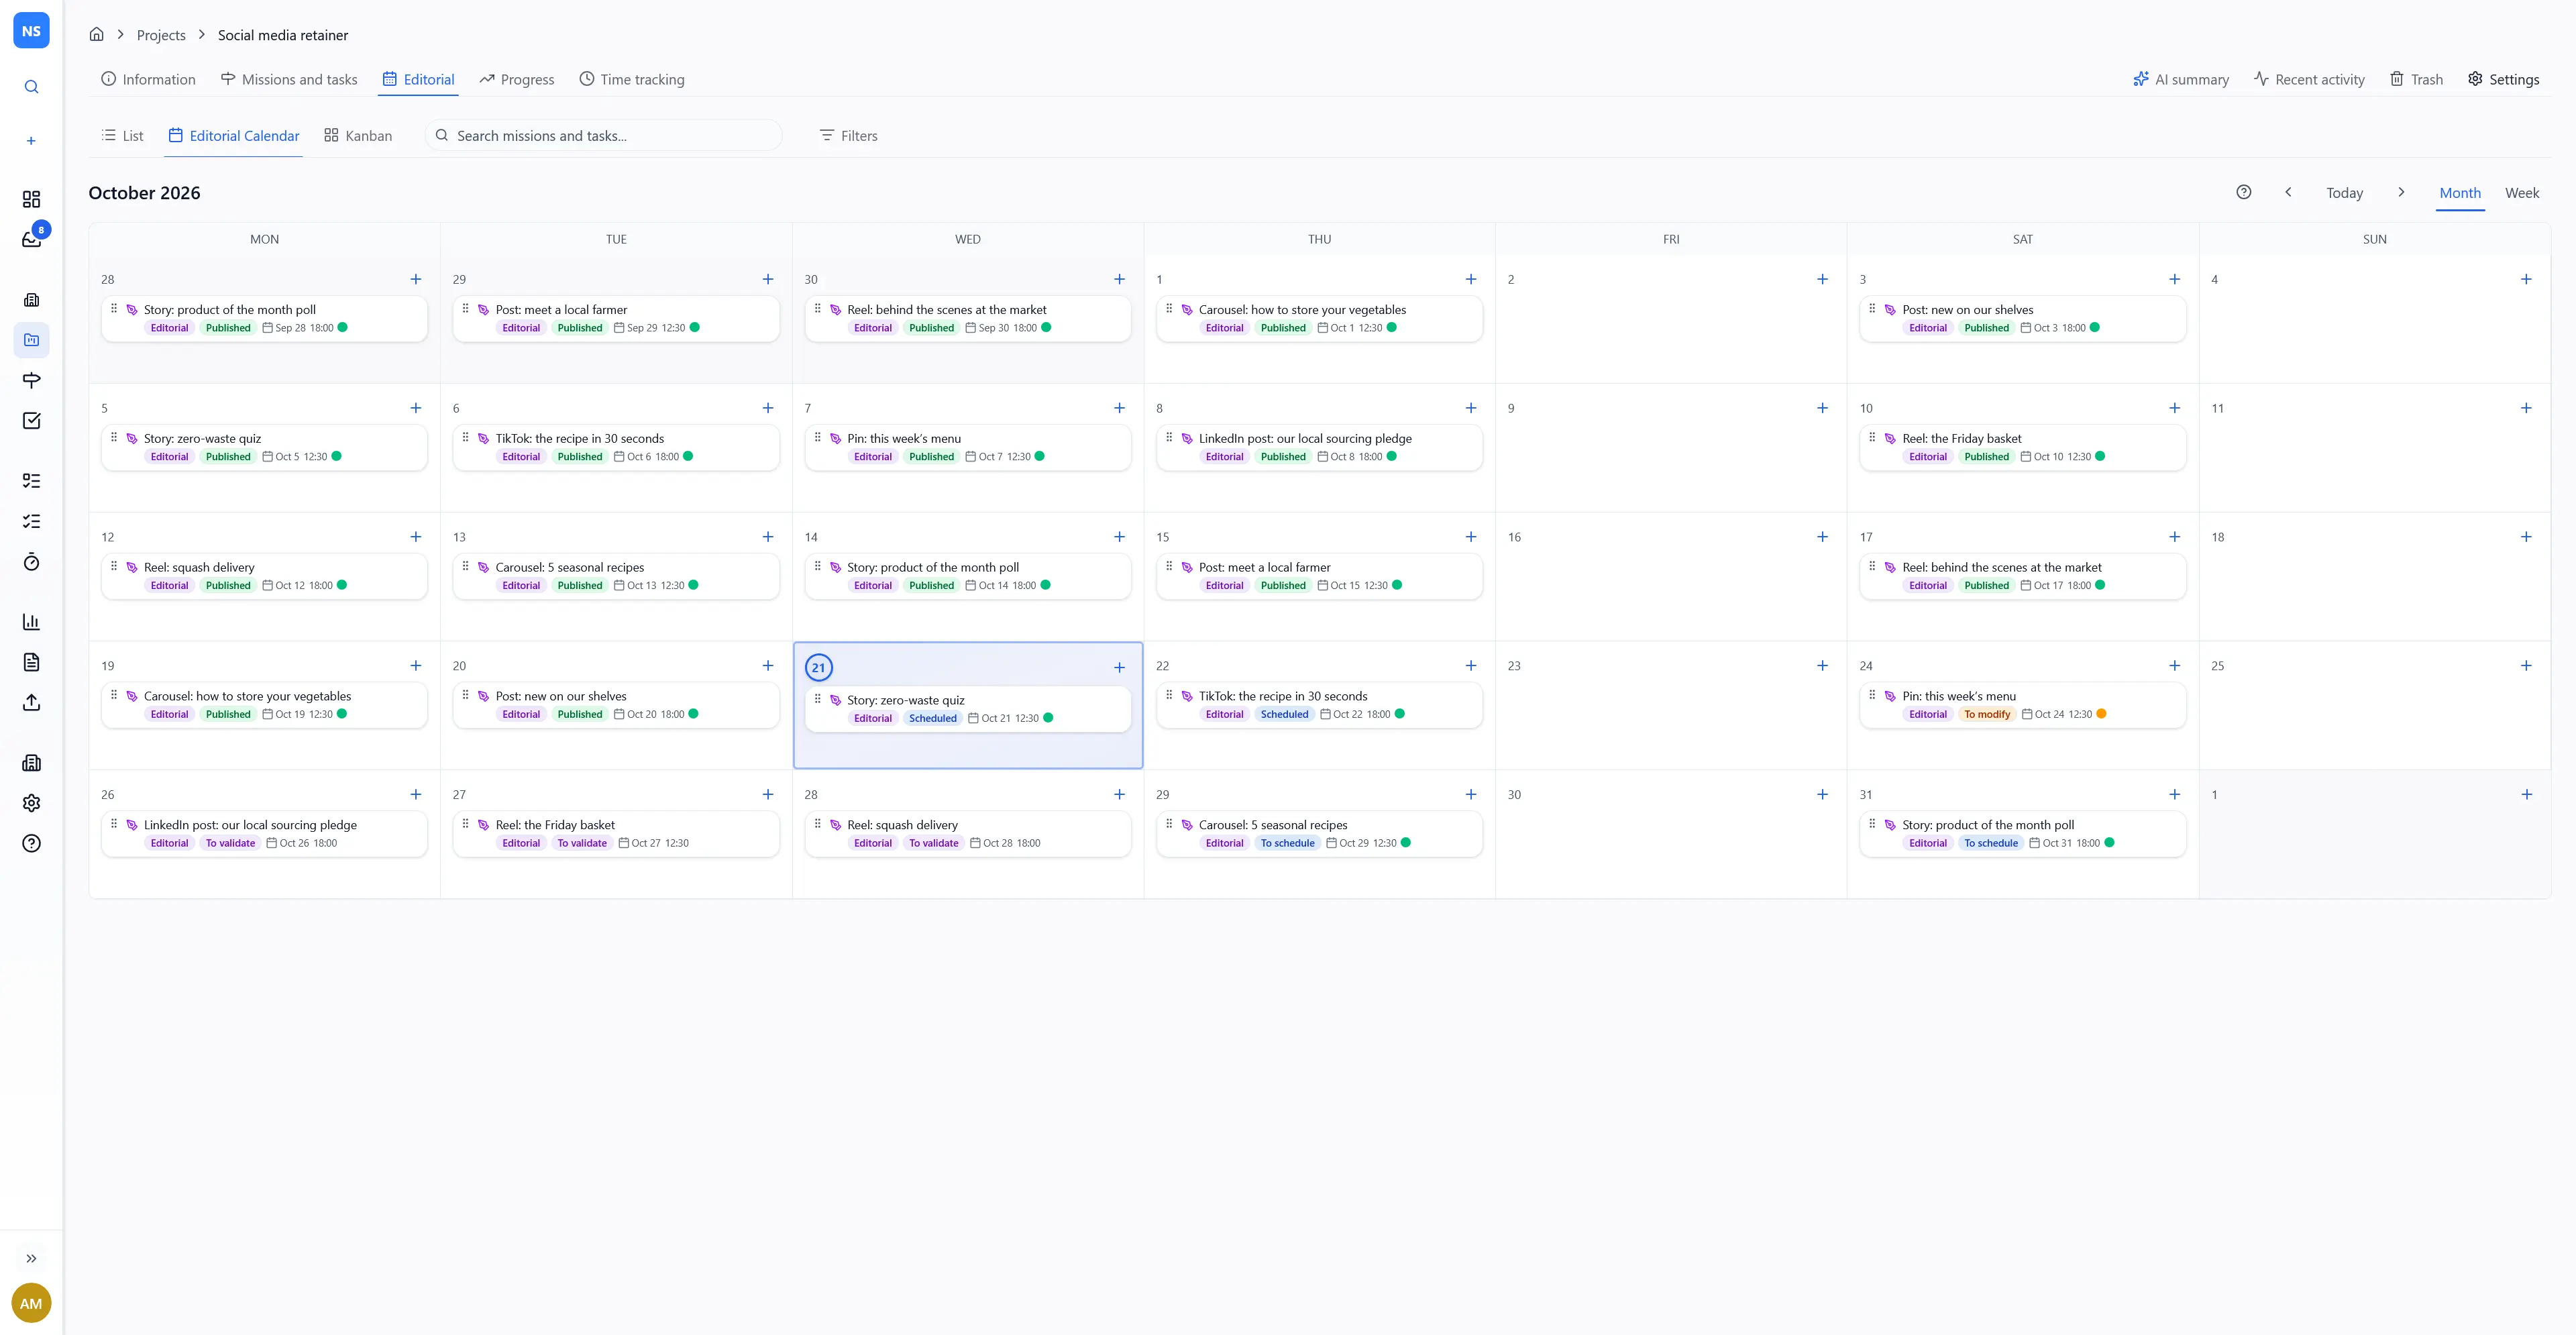The width and height of the screenshot is (2576, 1335).
Task: Open the search icon in left sidebar
Action: [x=31, y=87]
